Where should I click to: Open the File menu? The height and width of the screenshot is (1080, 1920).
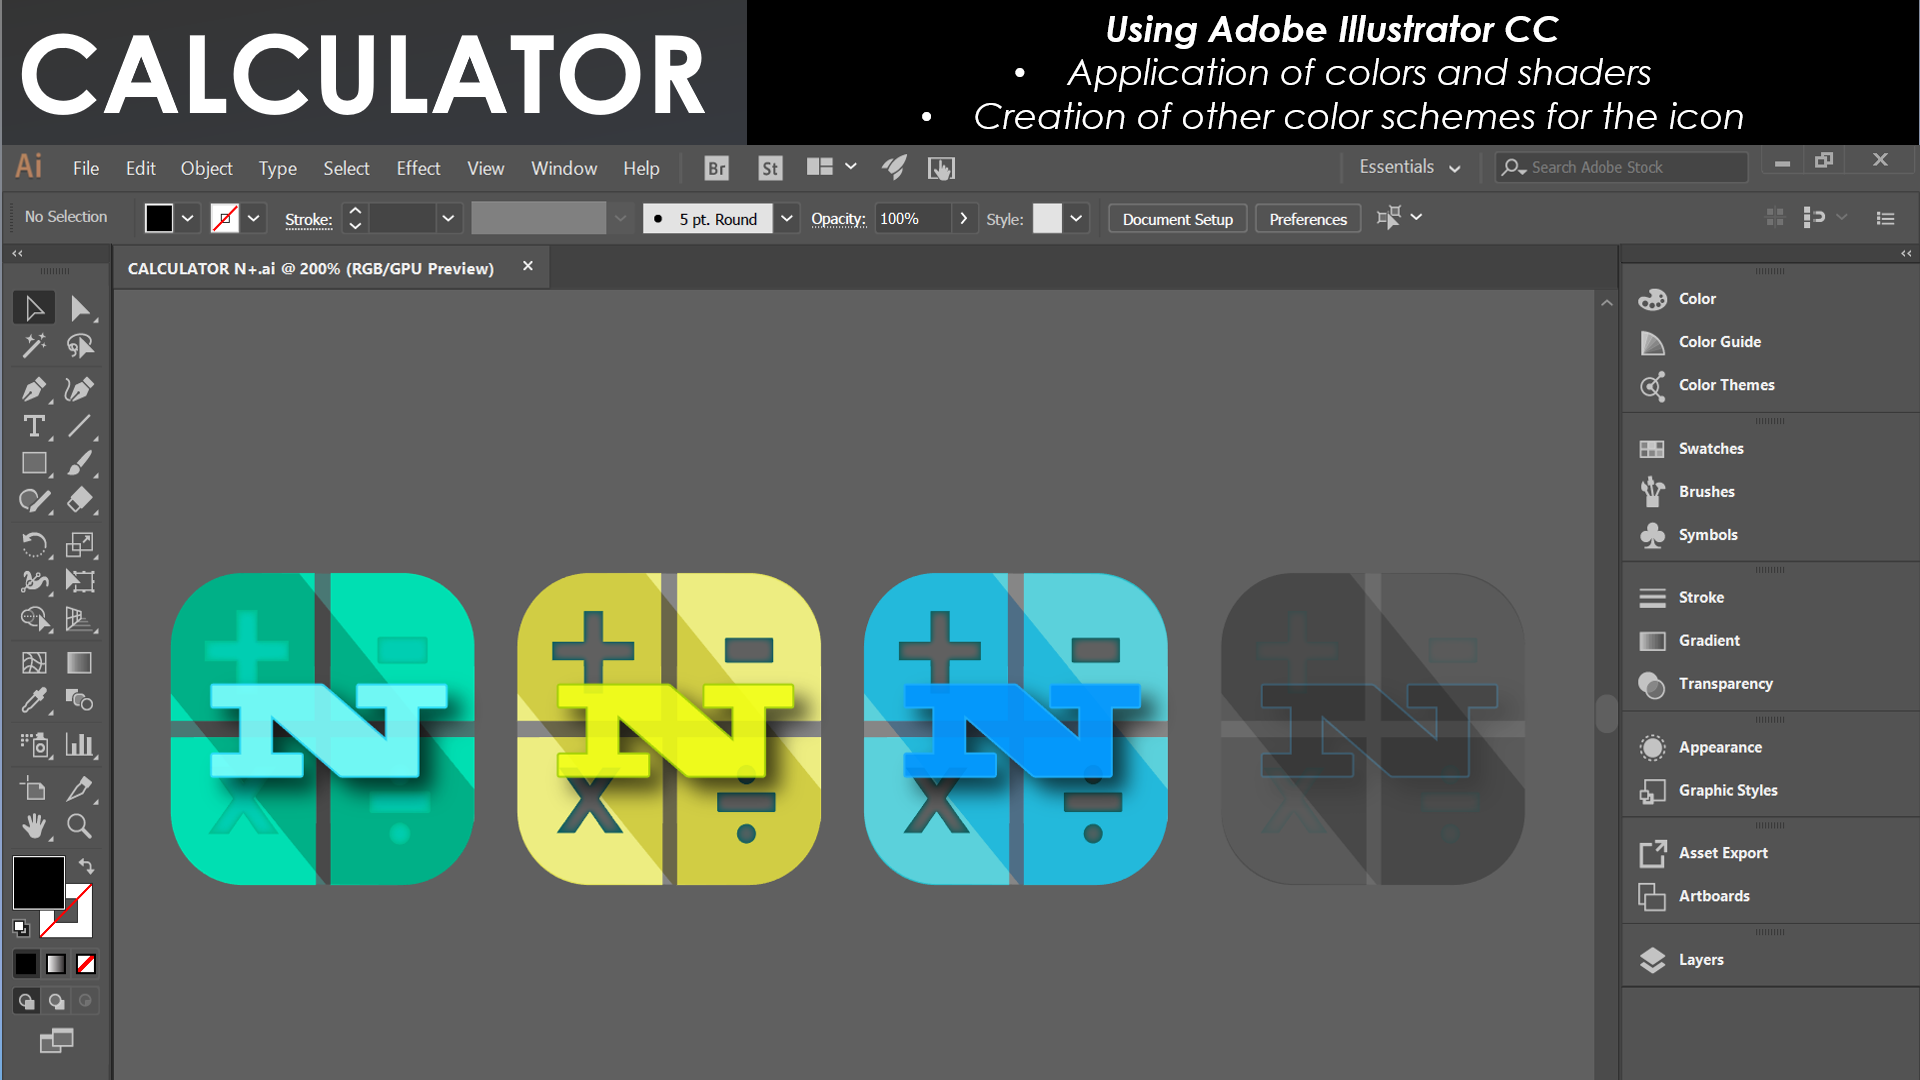pyautogui.click(x=86, y=168)
